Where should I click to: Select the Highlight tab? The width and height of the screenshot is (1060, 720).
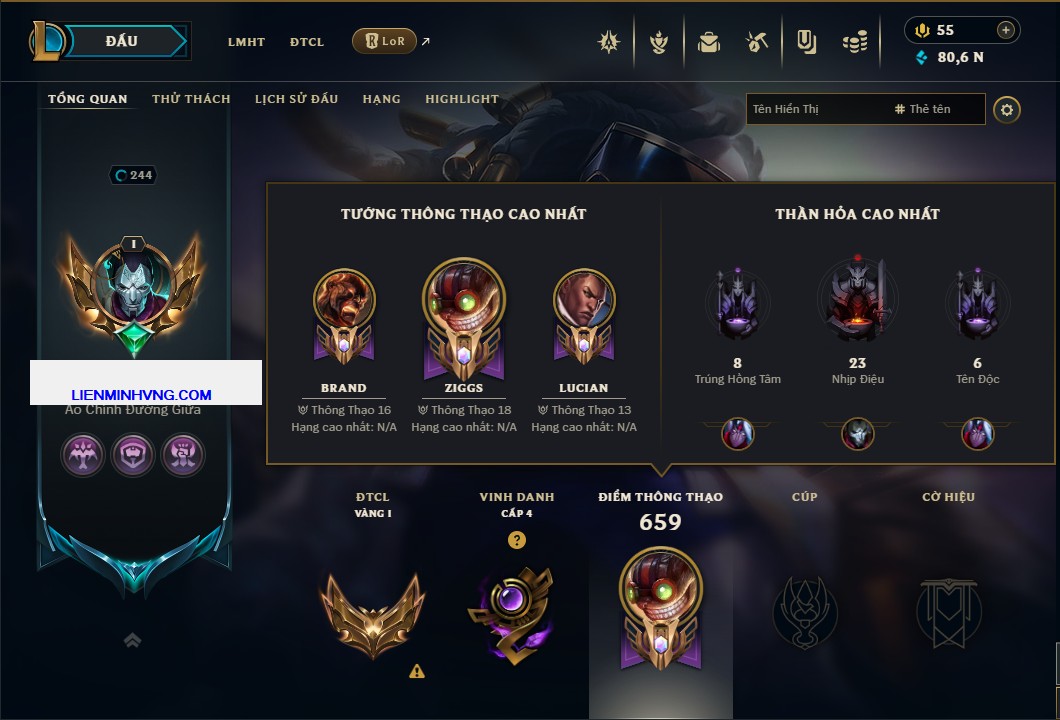462,99
